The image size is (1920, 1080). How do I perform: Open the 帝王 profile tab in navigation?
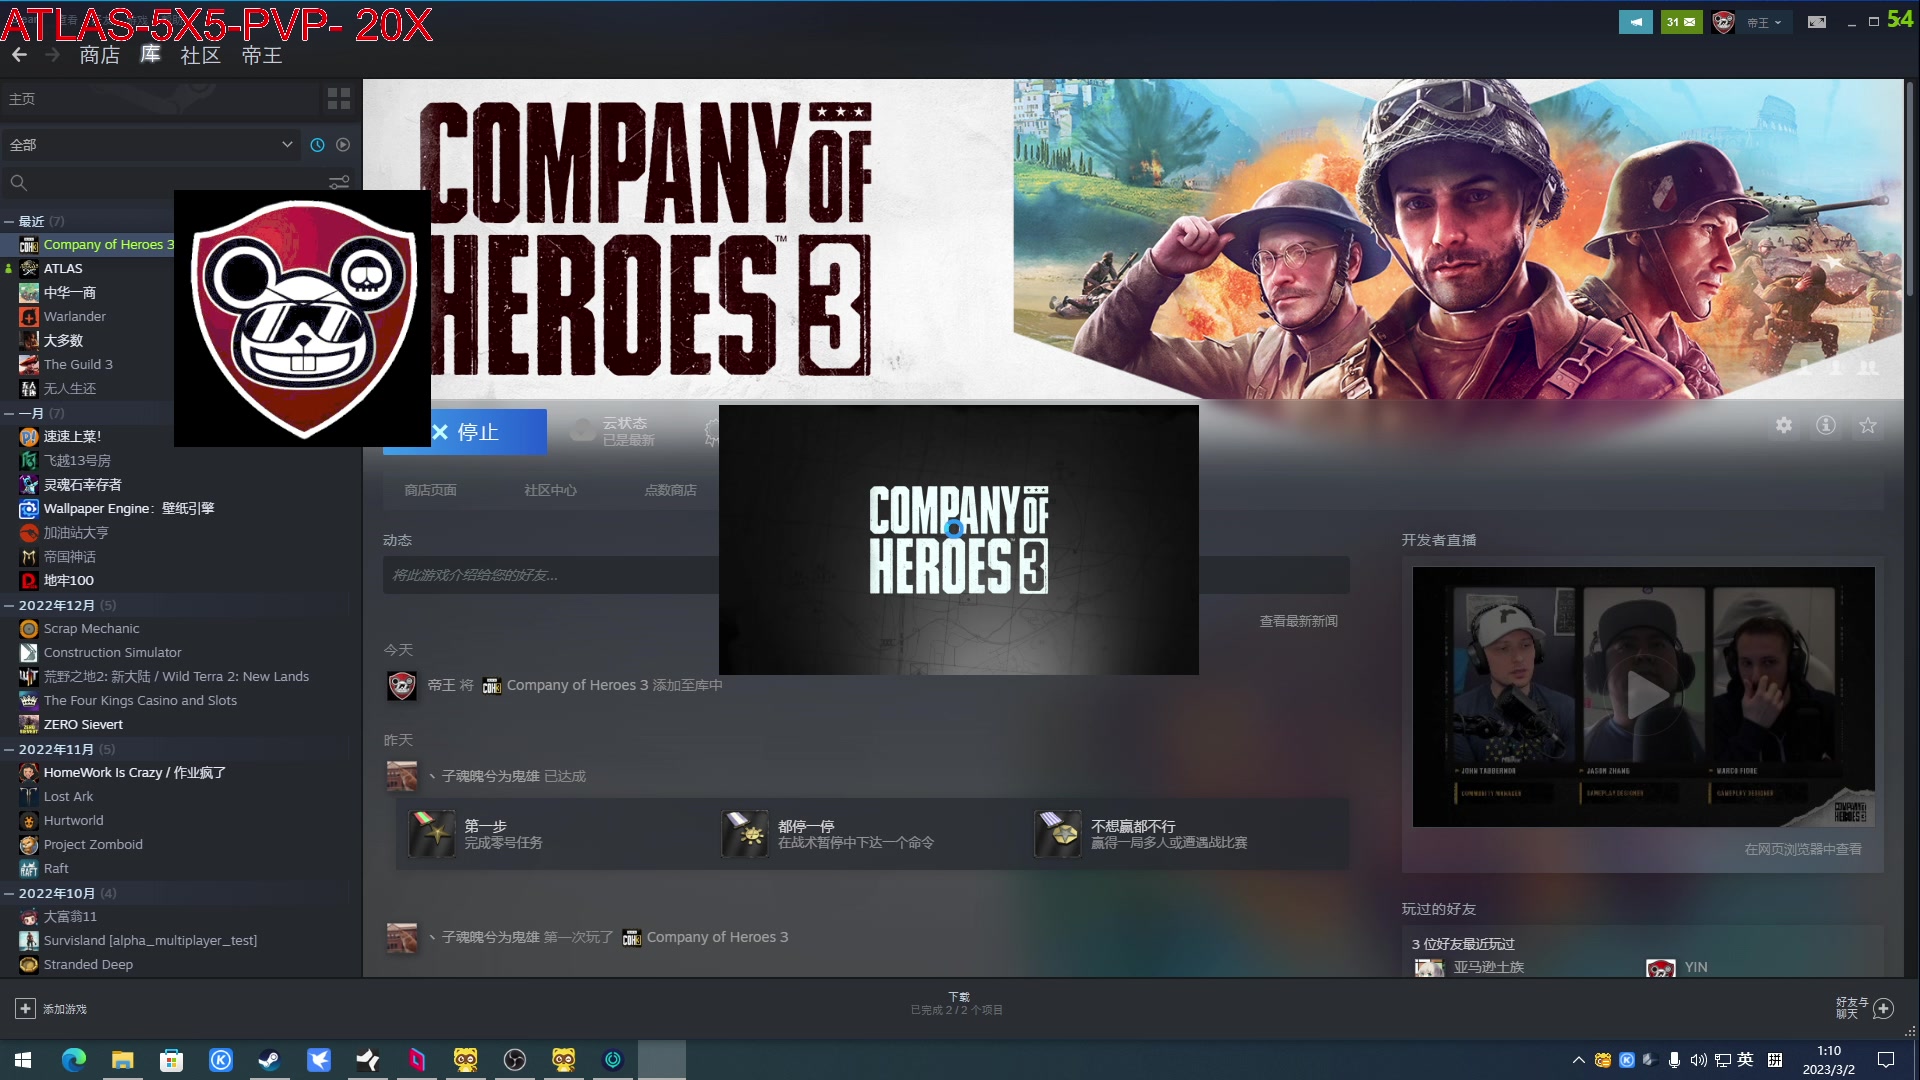pyautogui.click(x=262, y=55)
